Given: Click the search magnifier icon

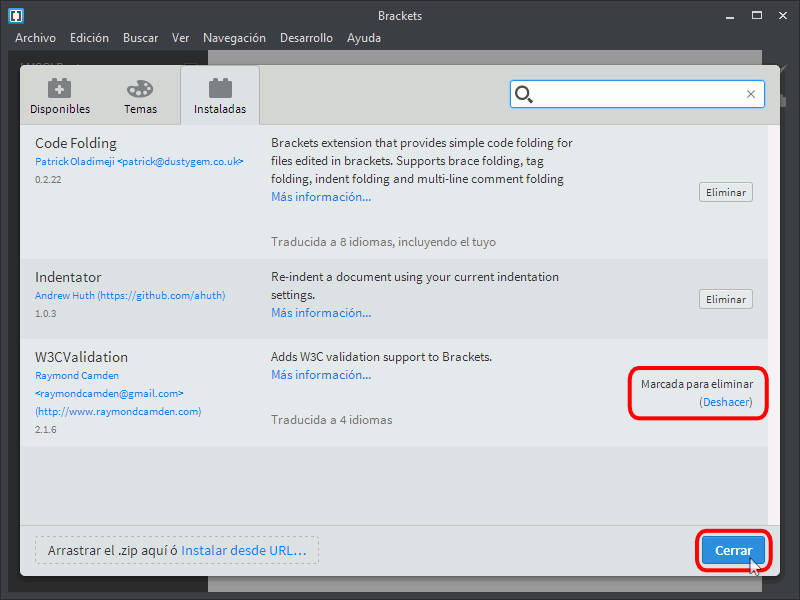Looking at the screenshot, I should point(523,94).
